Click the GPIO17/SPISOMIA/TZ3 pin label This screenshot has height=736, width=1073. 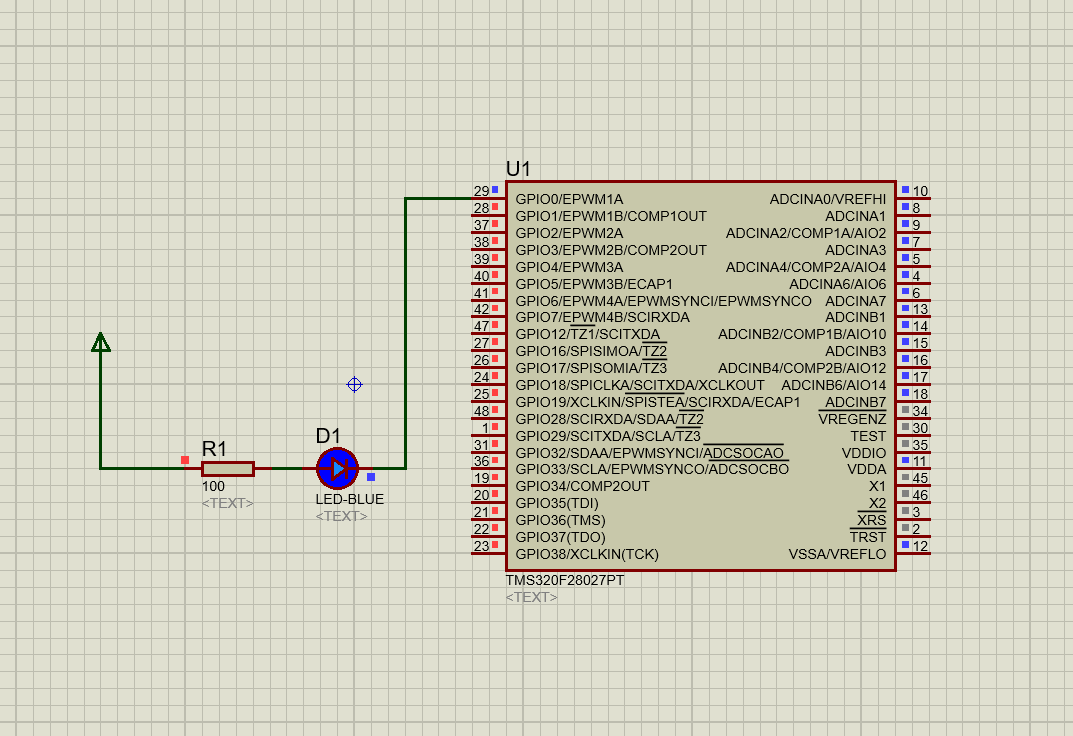click(x=591, y=368)
